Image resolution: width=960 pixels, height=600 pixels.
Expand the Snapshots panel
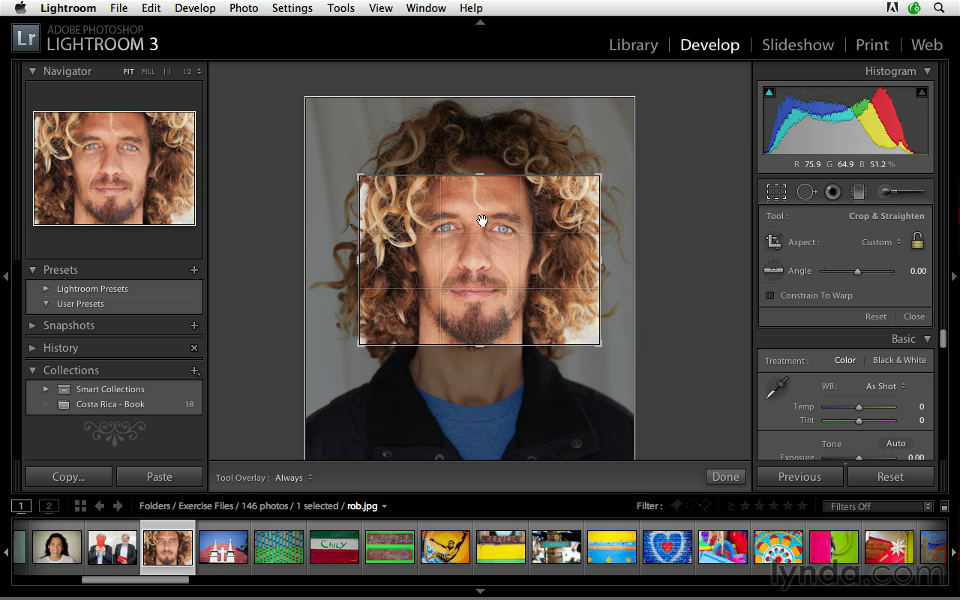tap(32, 326)
